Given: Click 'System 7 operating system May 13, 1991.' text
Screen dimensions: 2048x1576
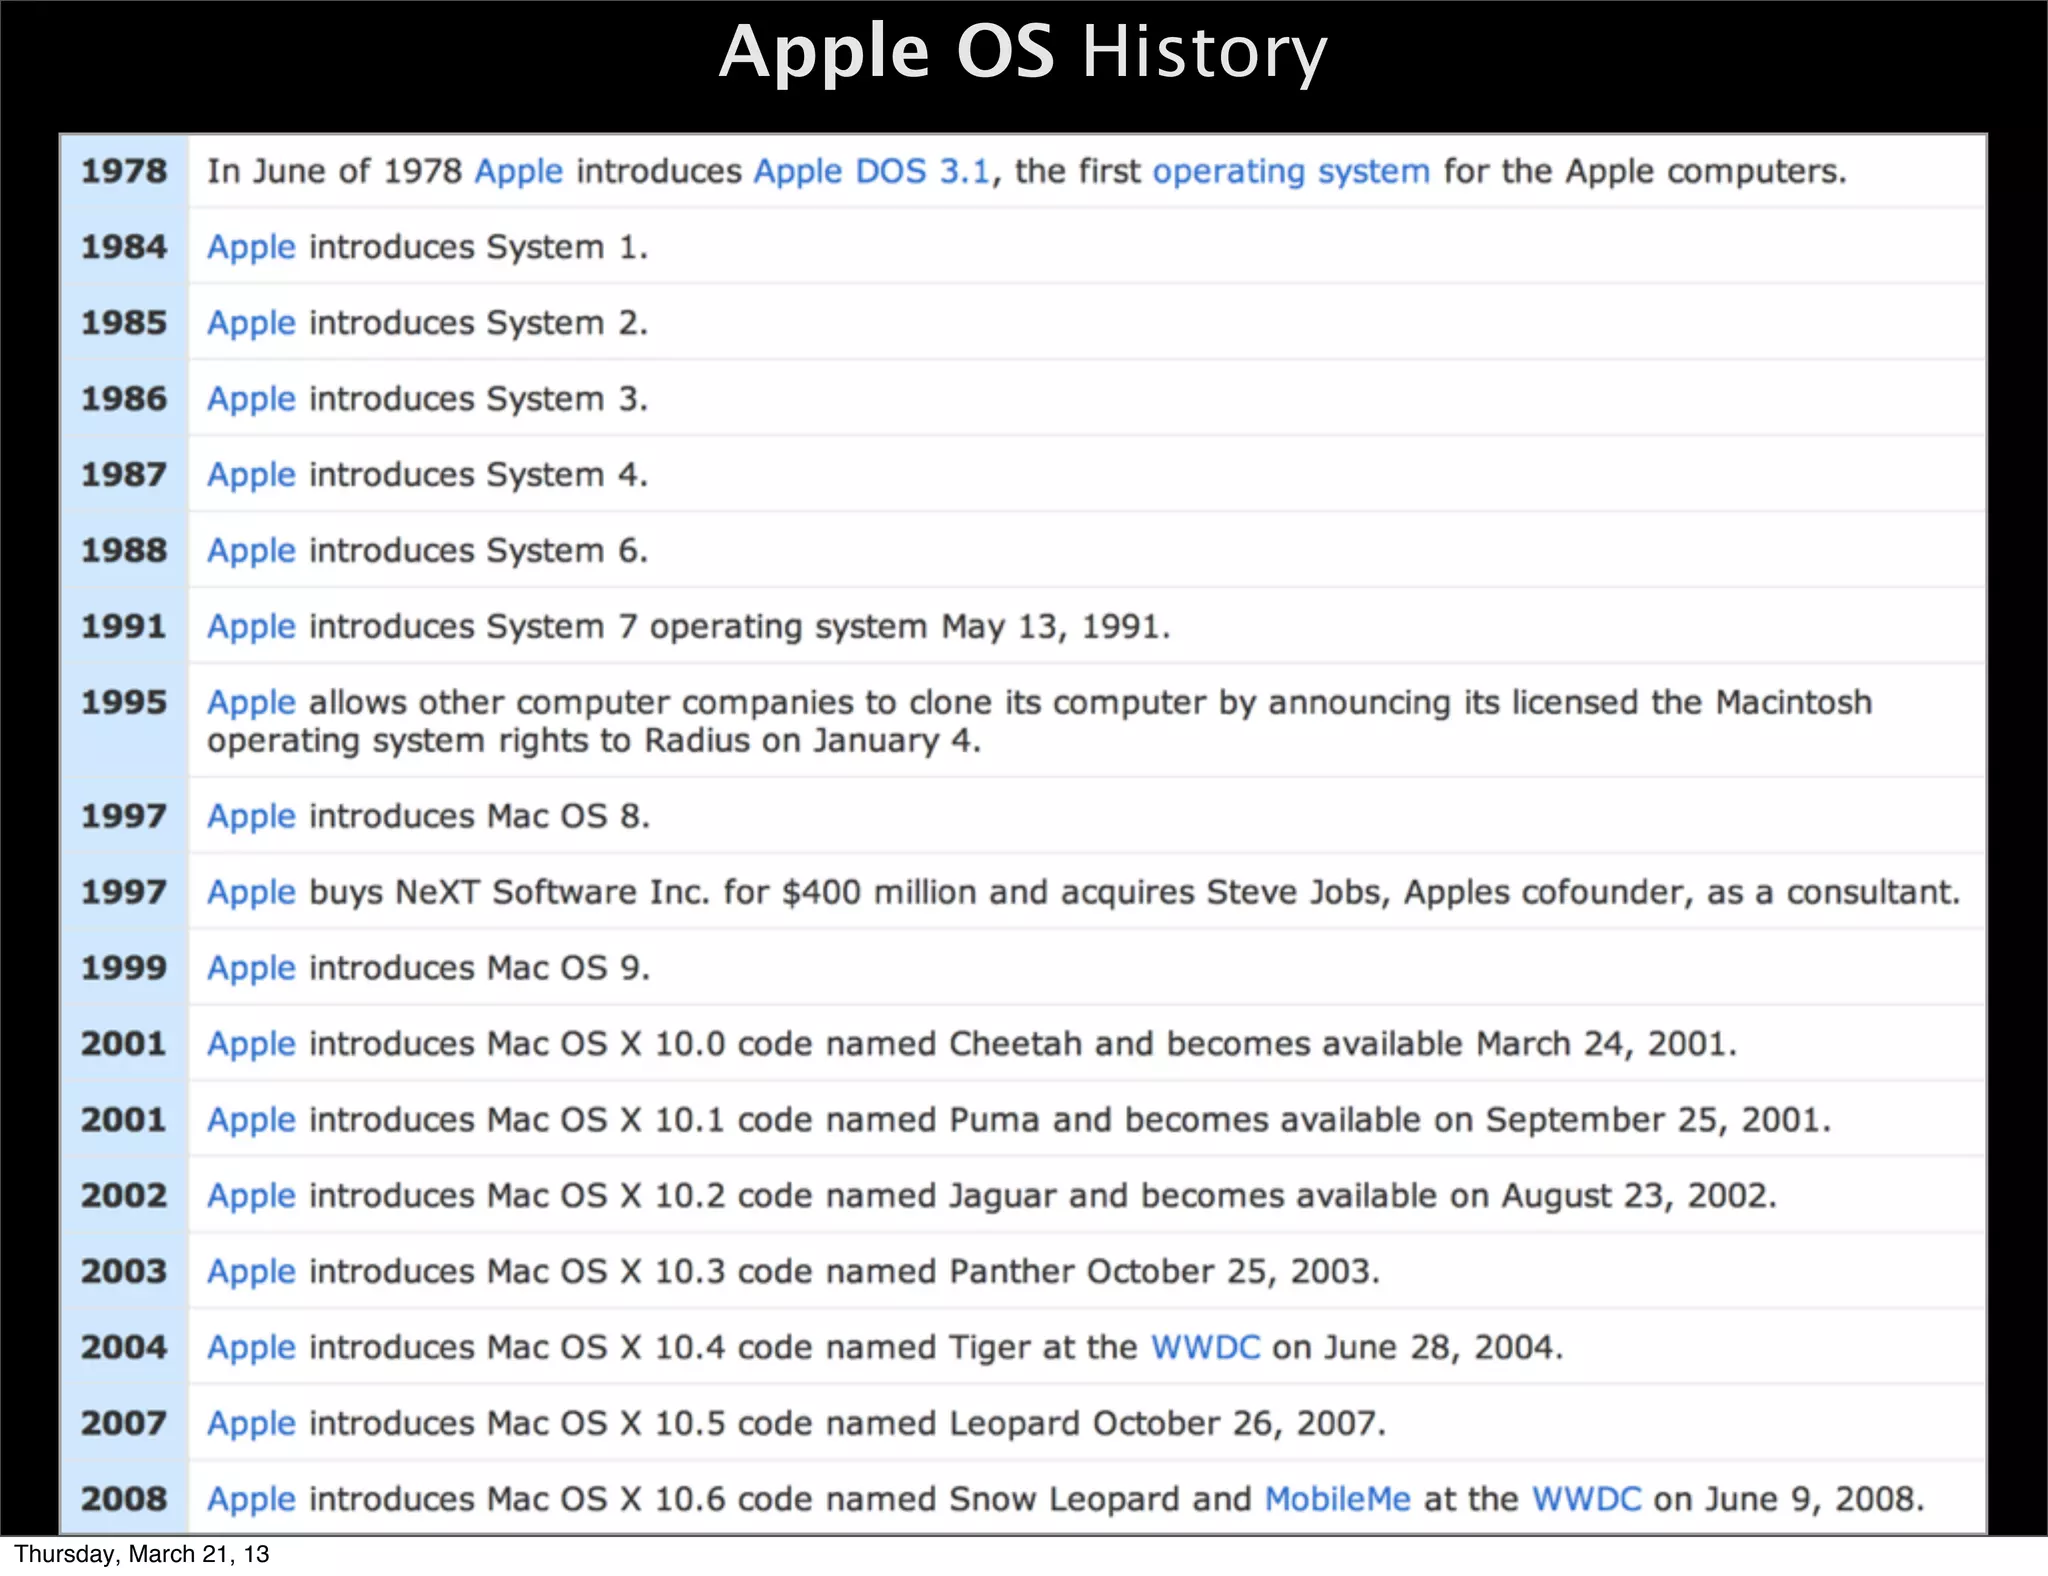Looking at the screenshot, I should click(828, 628).
